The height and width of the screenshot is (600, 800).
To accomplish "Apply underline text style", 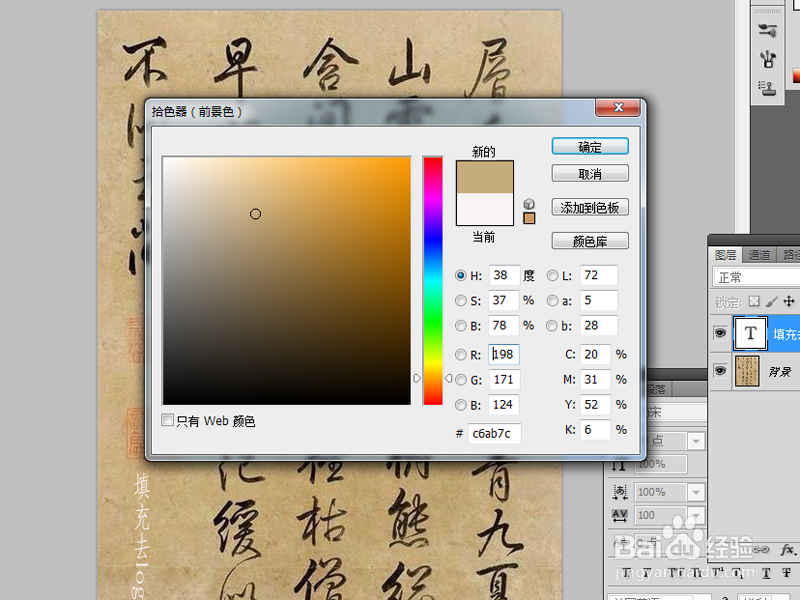I will pyautogui.click(x=766, y=573).
